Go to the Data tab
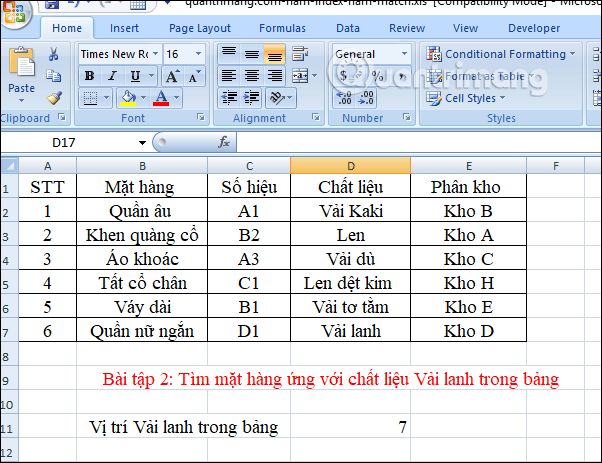The image size is (602, 463). point(348,28)
